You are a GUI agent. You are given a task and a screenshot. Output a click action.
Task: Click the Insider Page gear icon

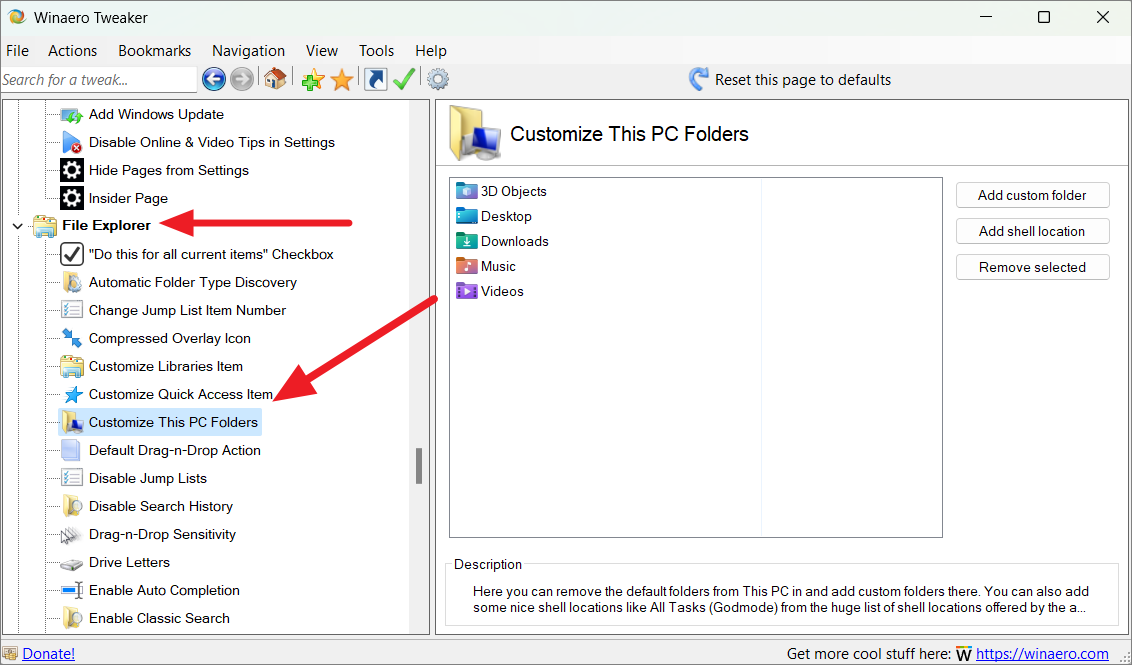[x=72, y=198]
